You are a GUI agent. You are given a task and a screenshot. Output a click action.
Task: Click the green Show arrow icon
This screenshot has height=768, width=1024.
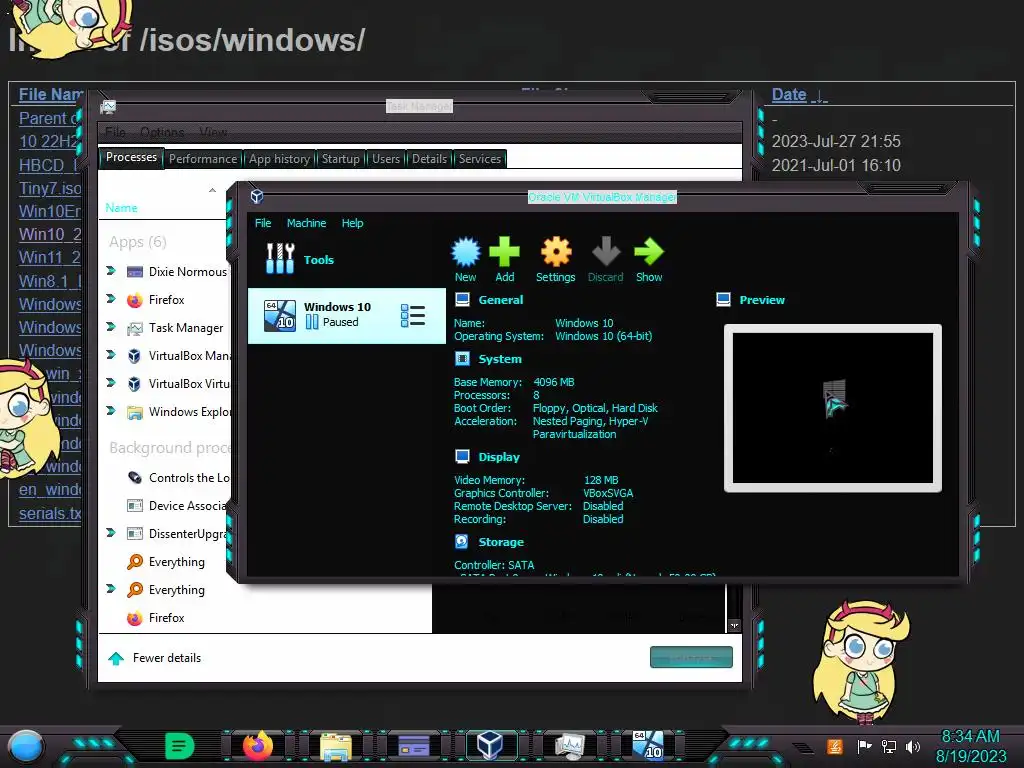point(648,252)
